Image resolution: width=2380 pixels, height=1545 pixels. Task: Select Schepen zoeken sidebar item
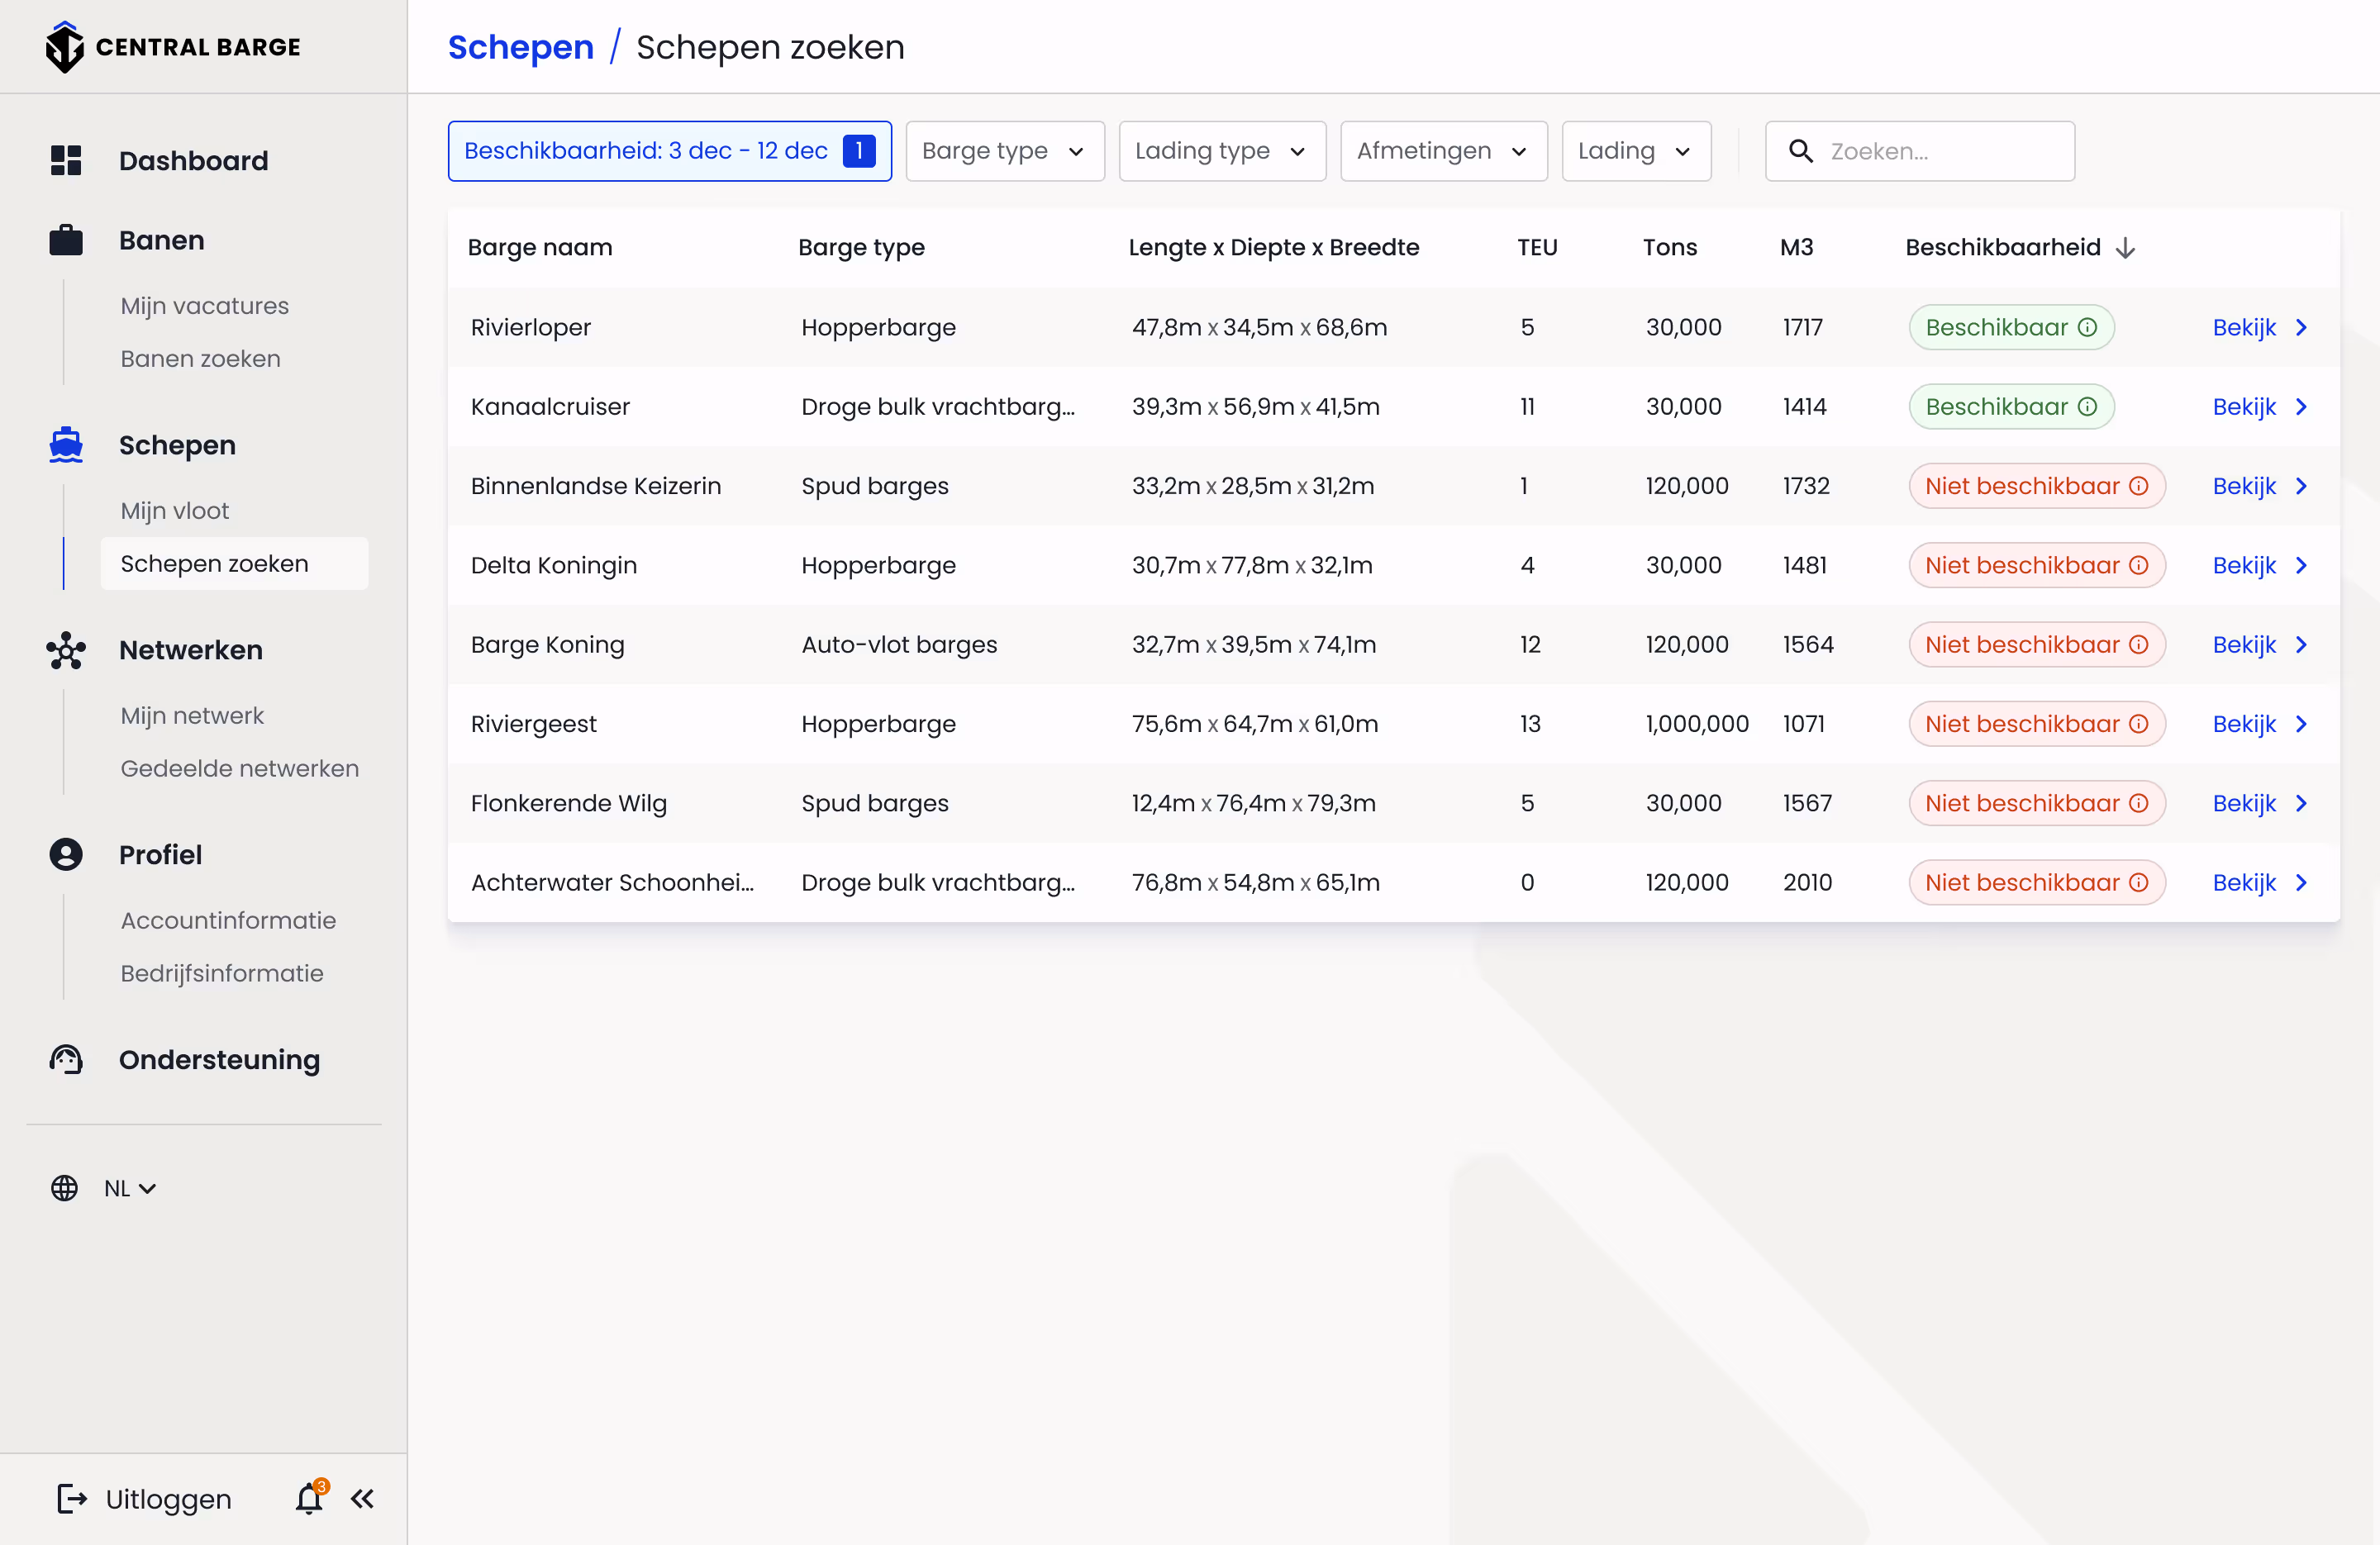(234, 563)
